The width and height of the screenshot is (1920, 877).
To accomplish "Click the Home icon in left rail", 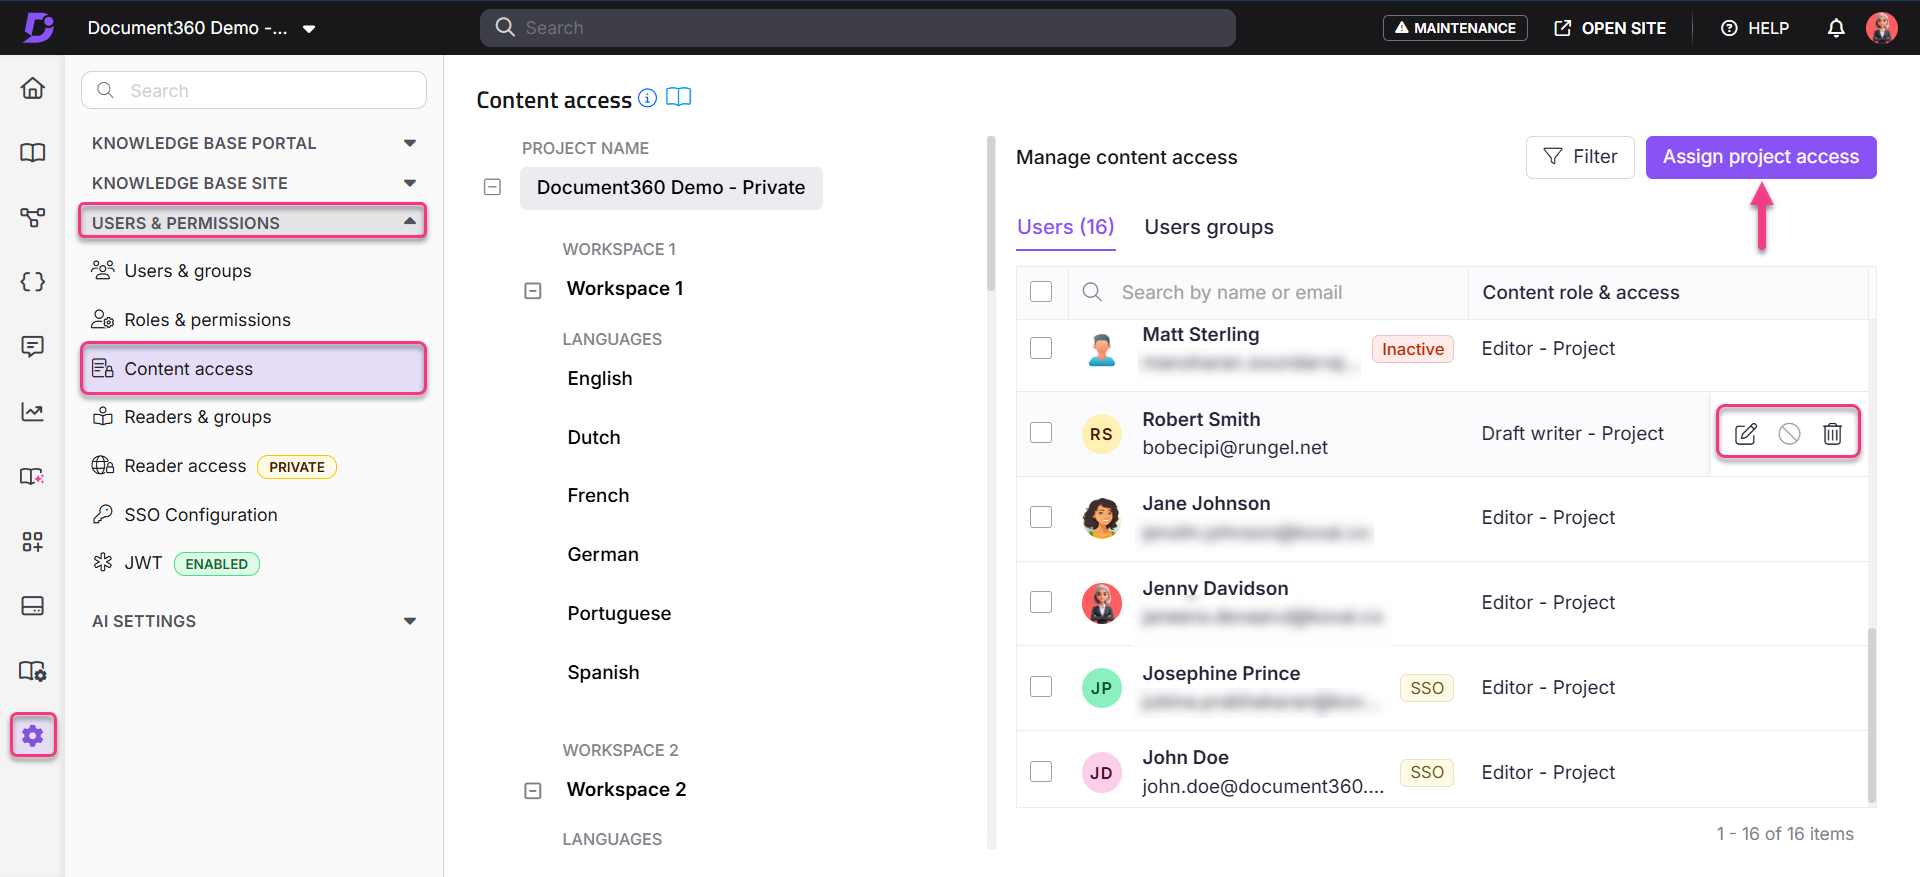I will [x=33, y=88].
